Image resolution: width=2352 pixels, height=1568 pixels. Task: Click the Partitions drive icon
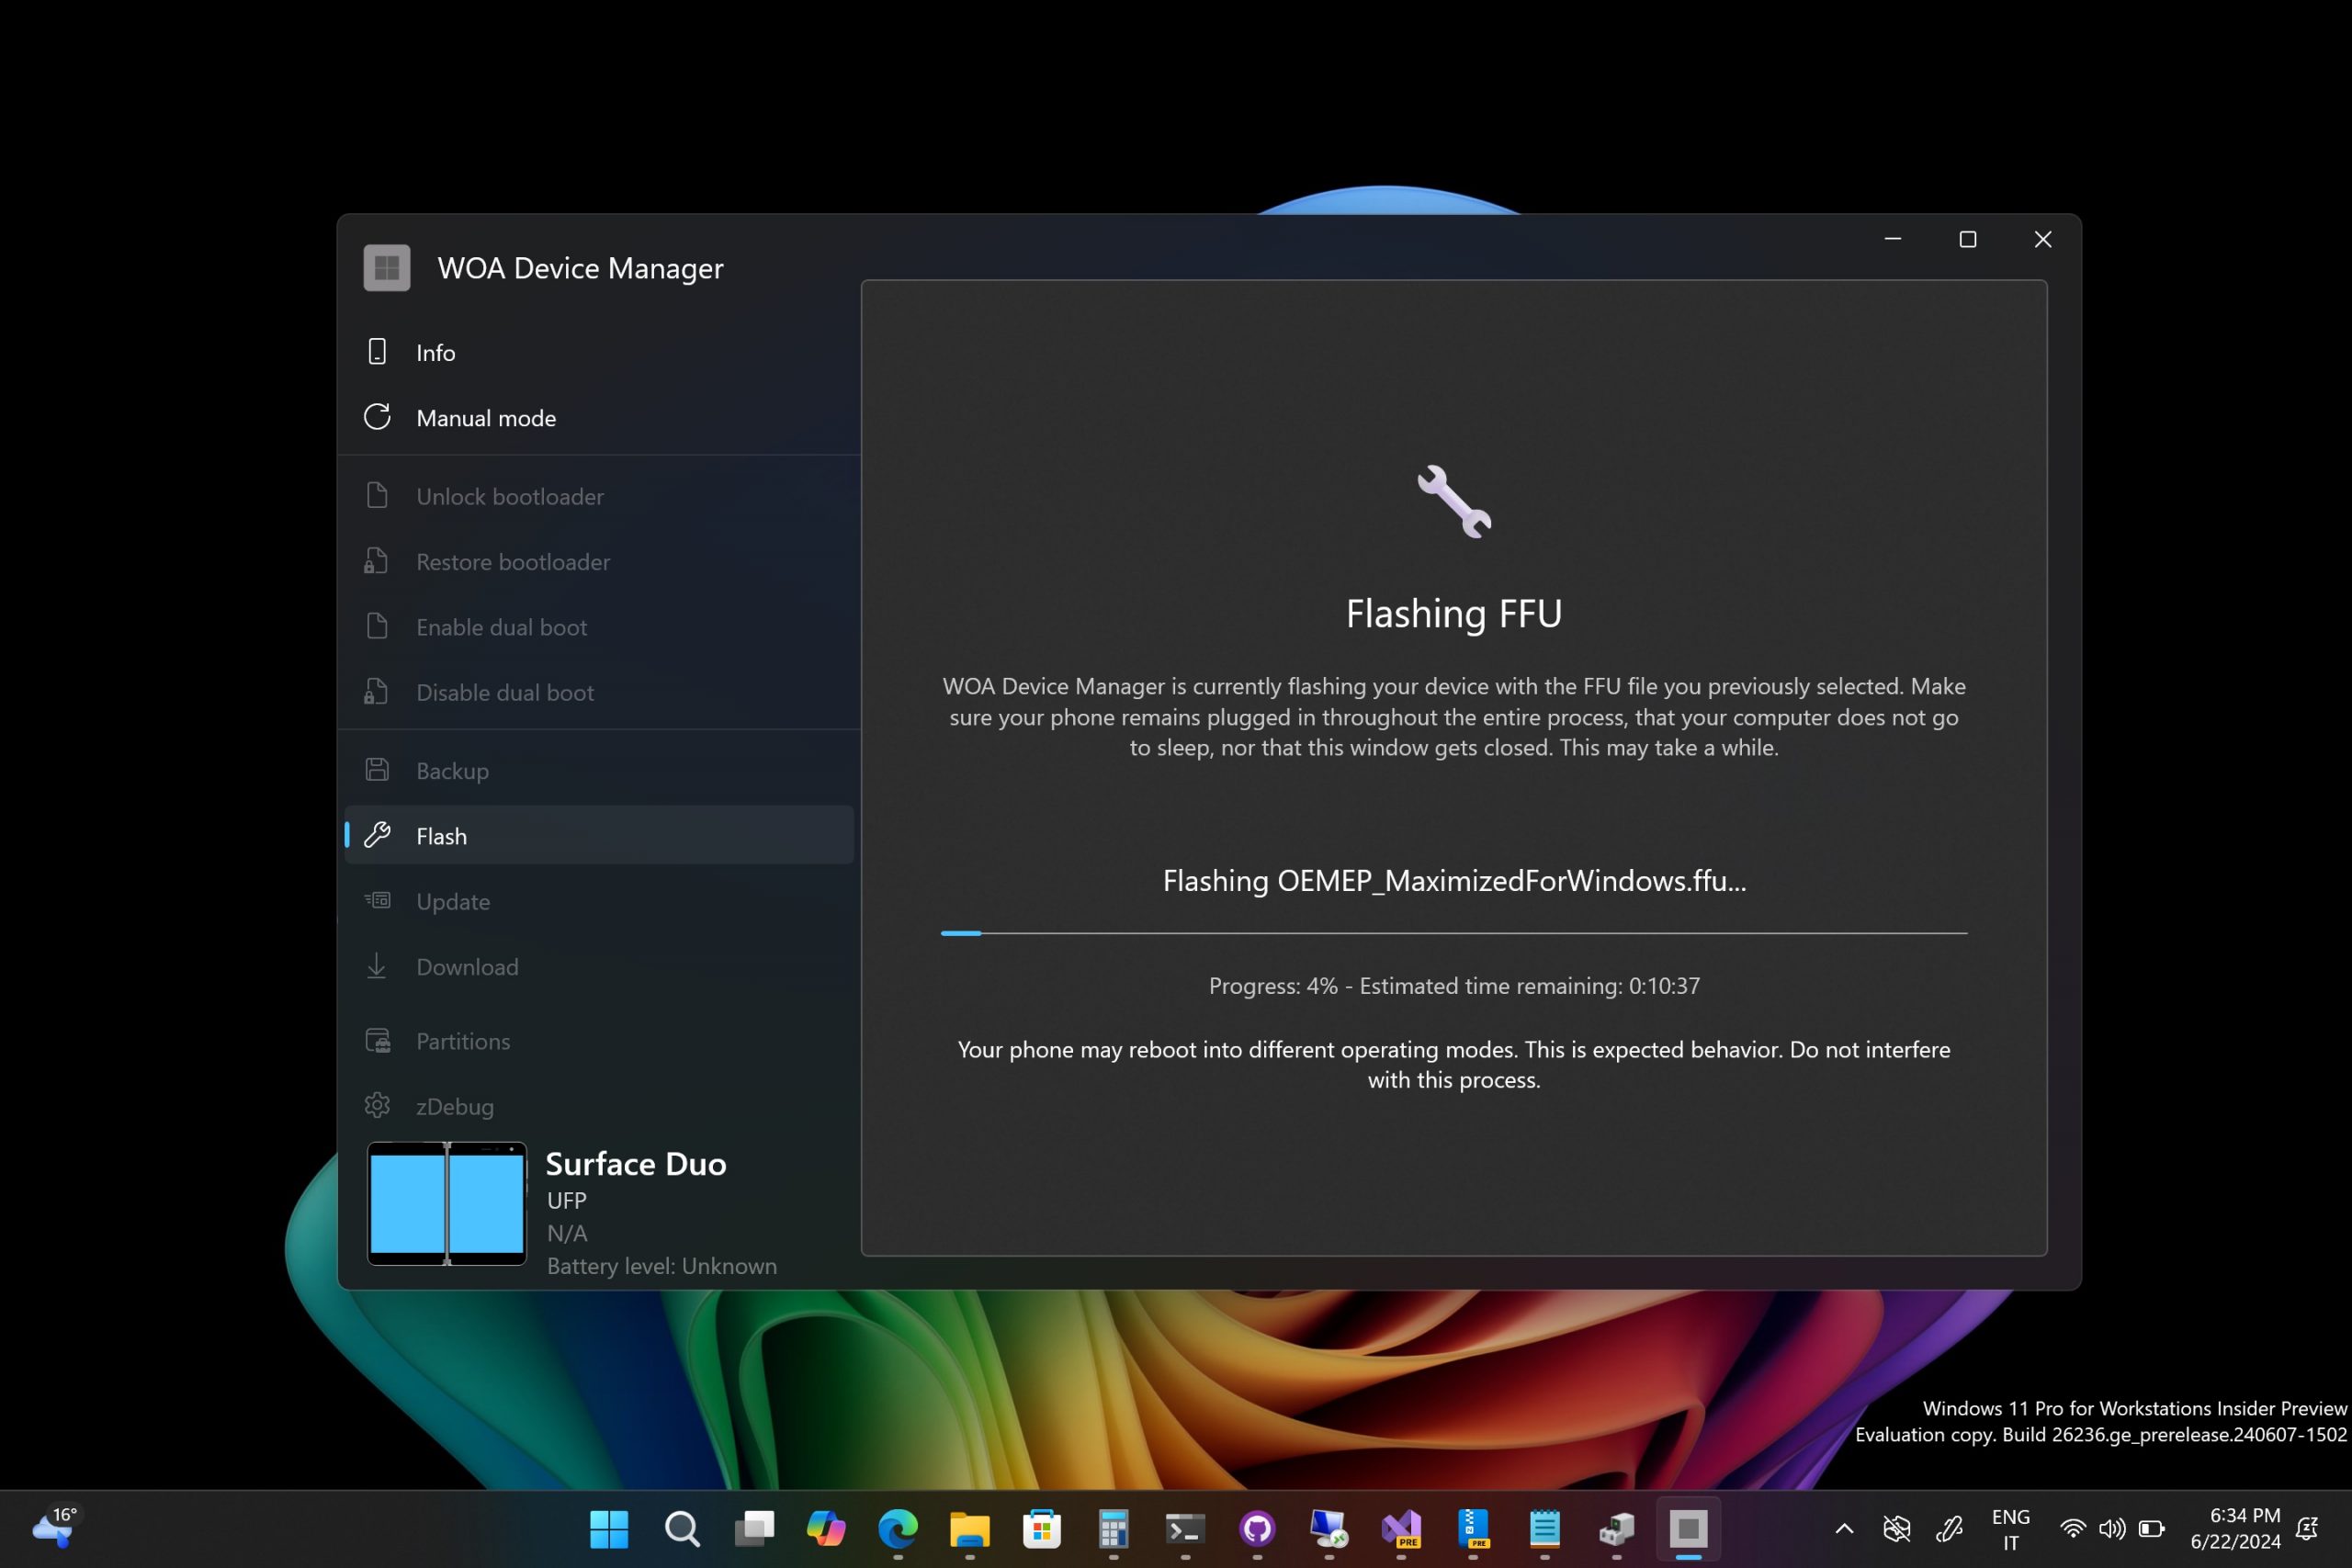378,1040
